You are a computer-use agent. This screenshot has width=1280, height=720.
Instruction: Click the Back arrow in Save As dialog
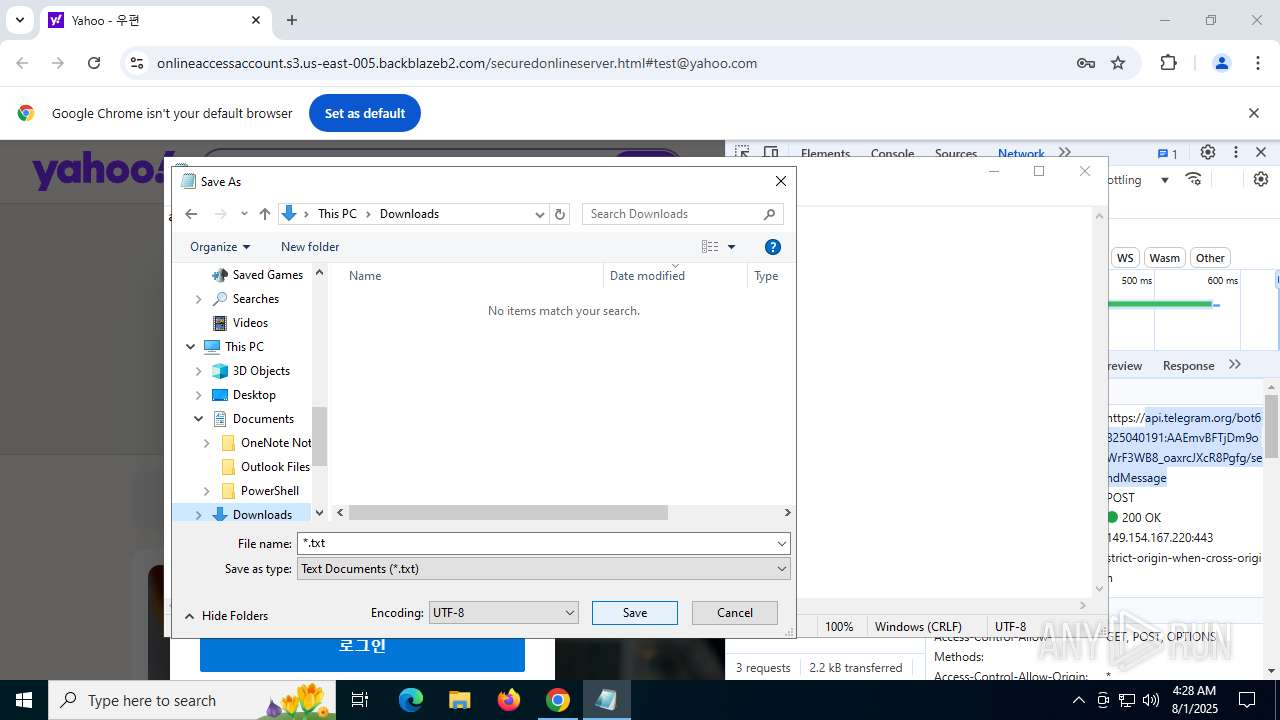point(191,214)
